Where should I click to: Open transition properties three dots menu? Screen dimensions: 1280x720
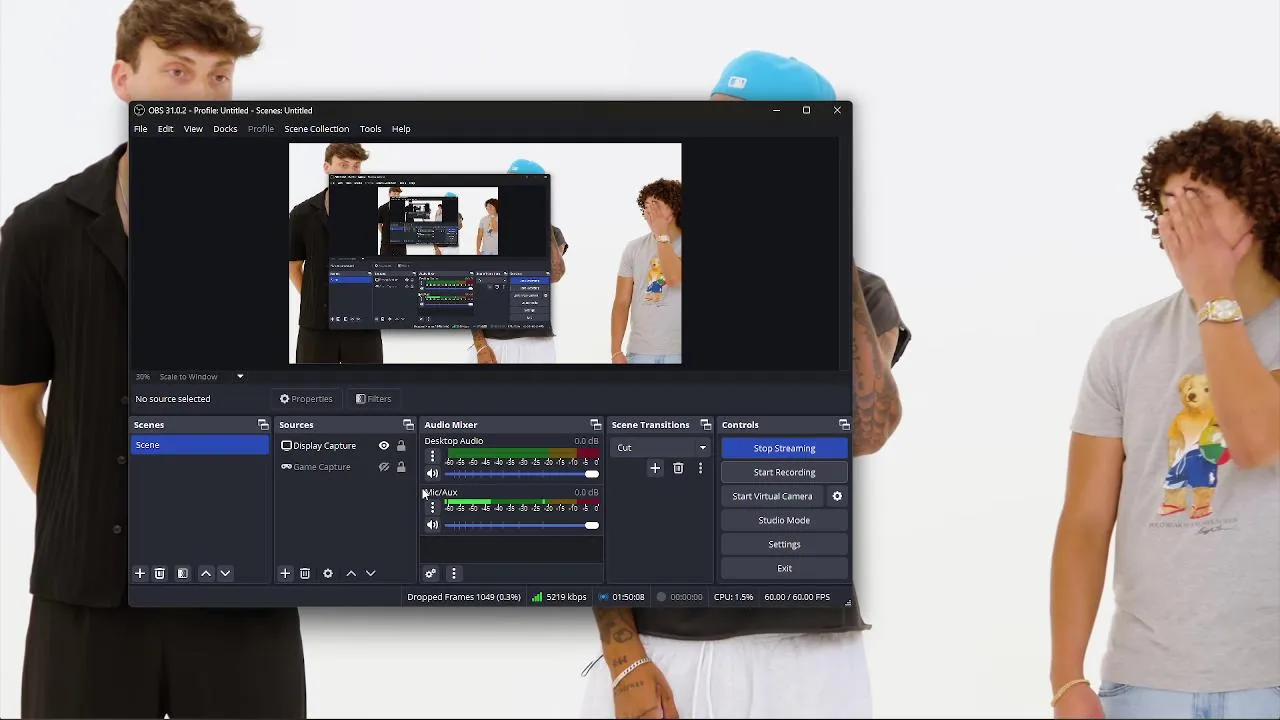700,468
